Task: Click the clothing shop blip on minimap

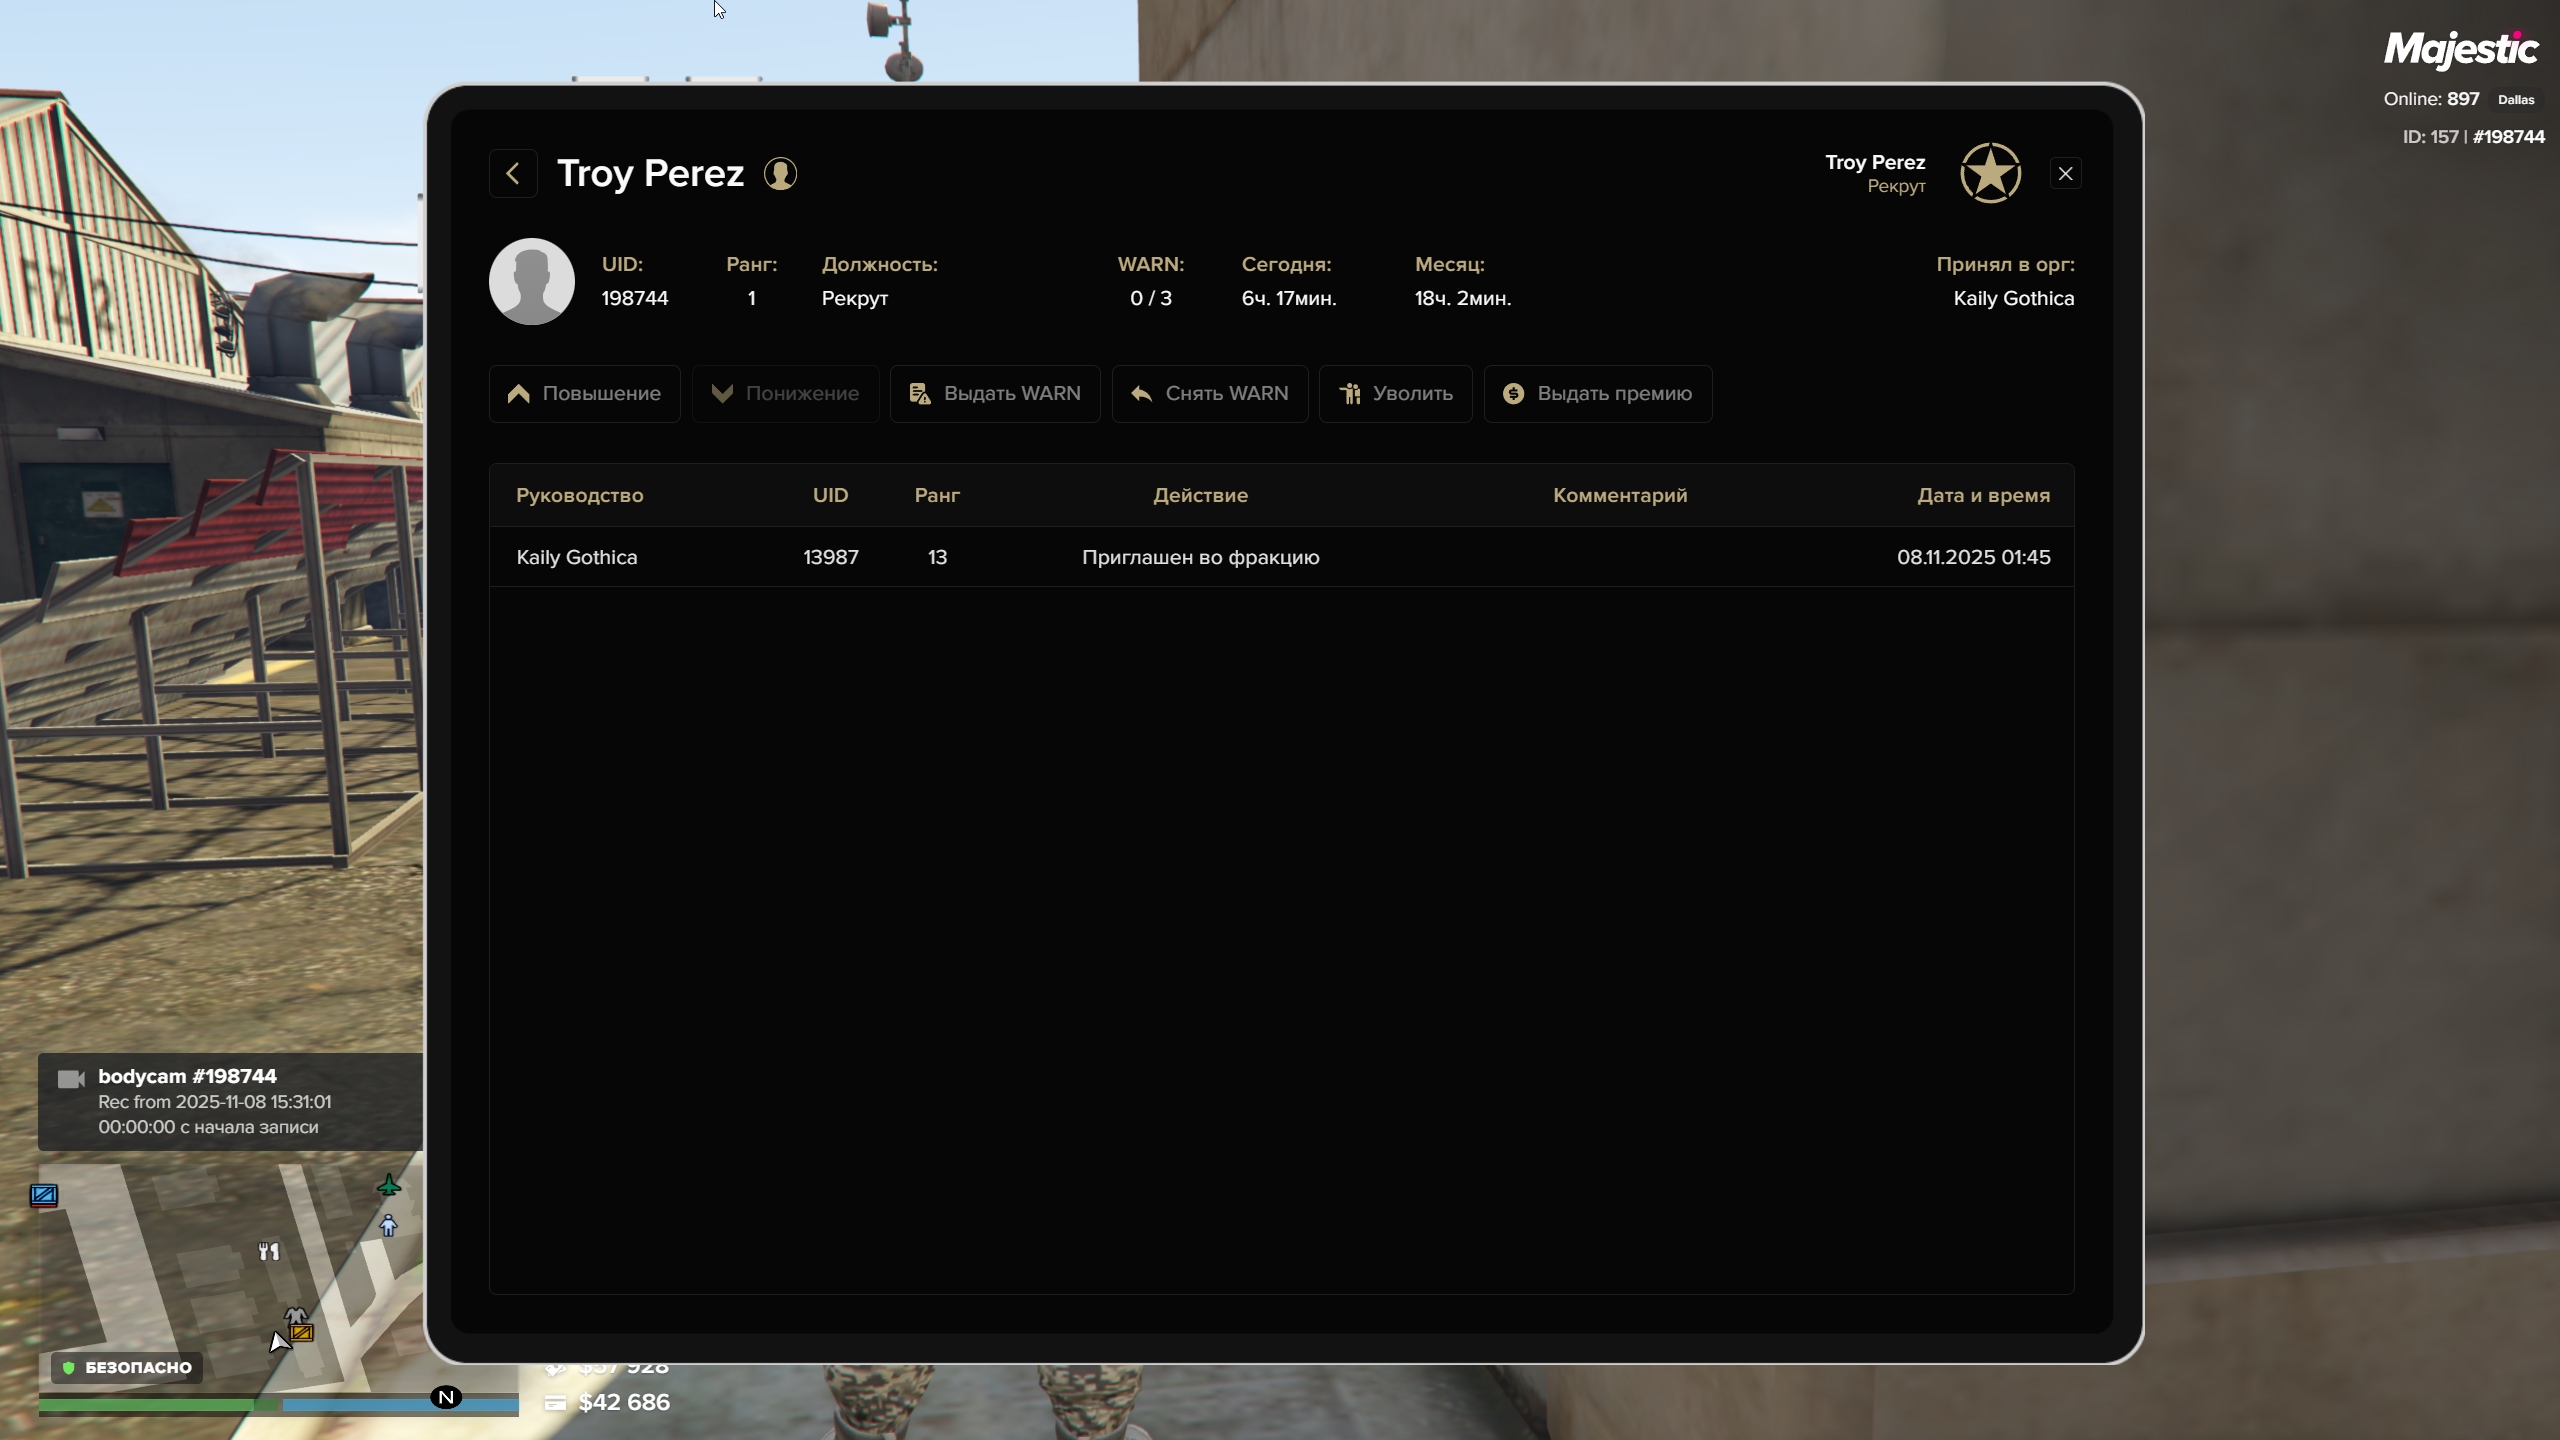Action: [x=295, y=1315]
